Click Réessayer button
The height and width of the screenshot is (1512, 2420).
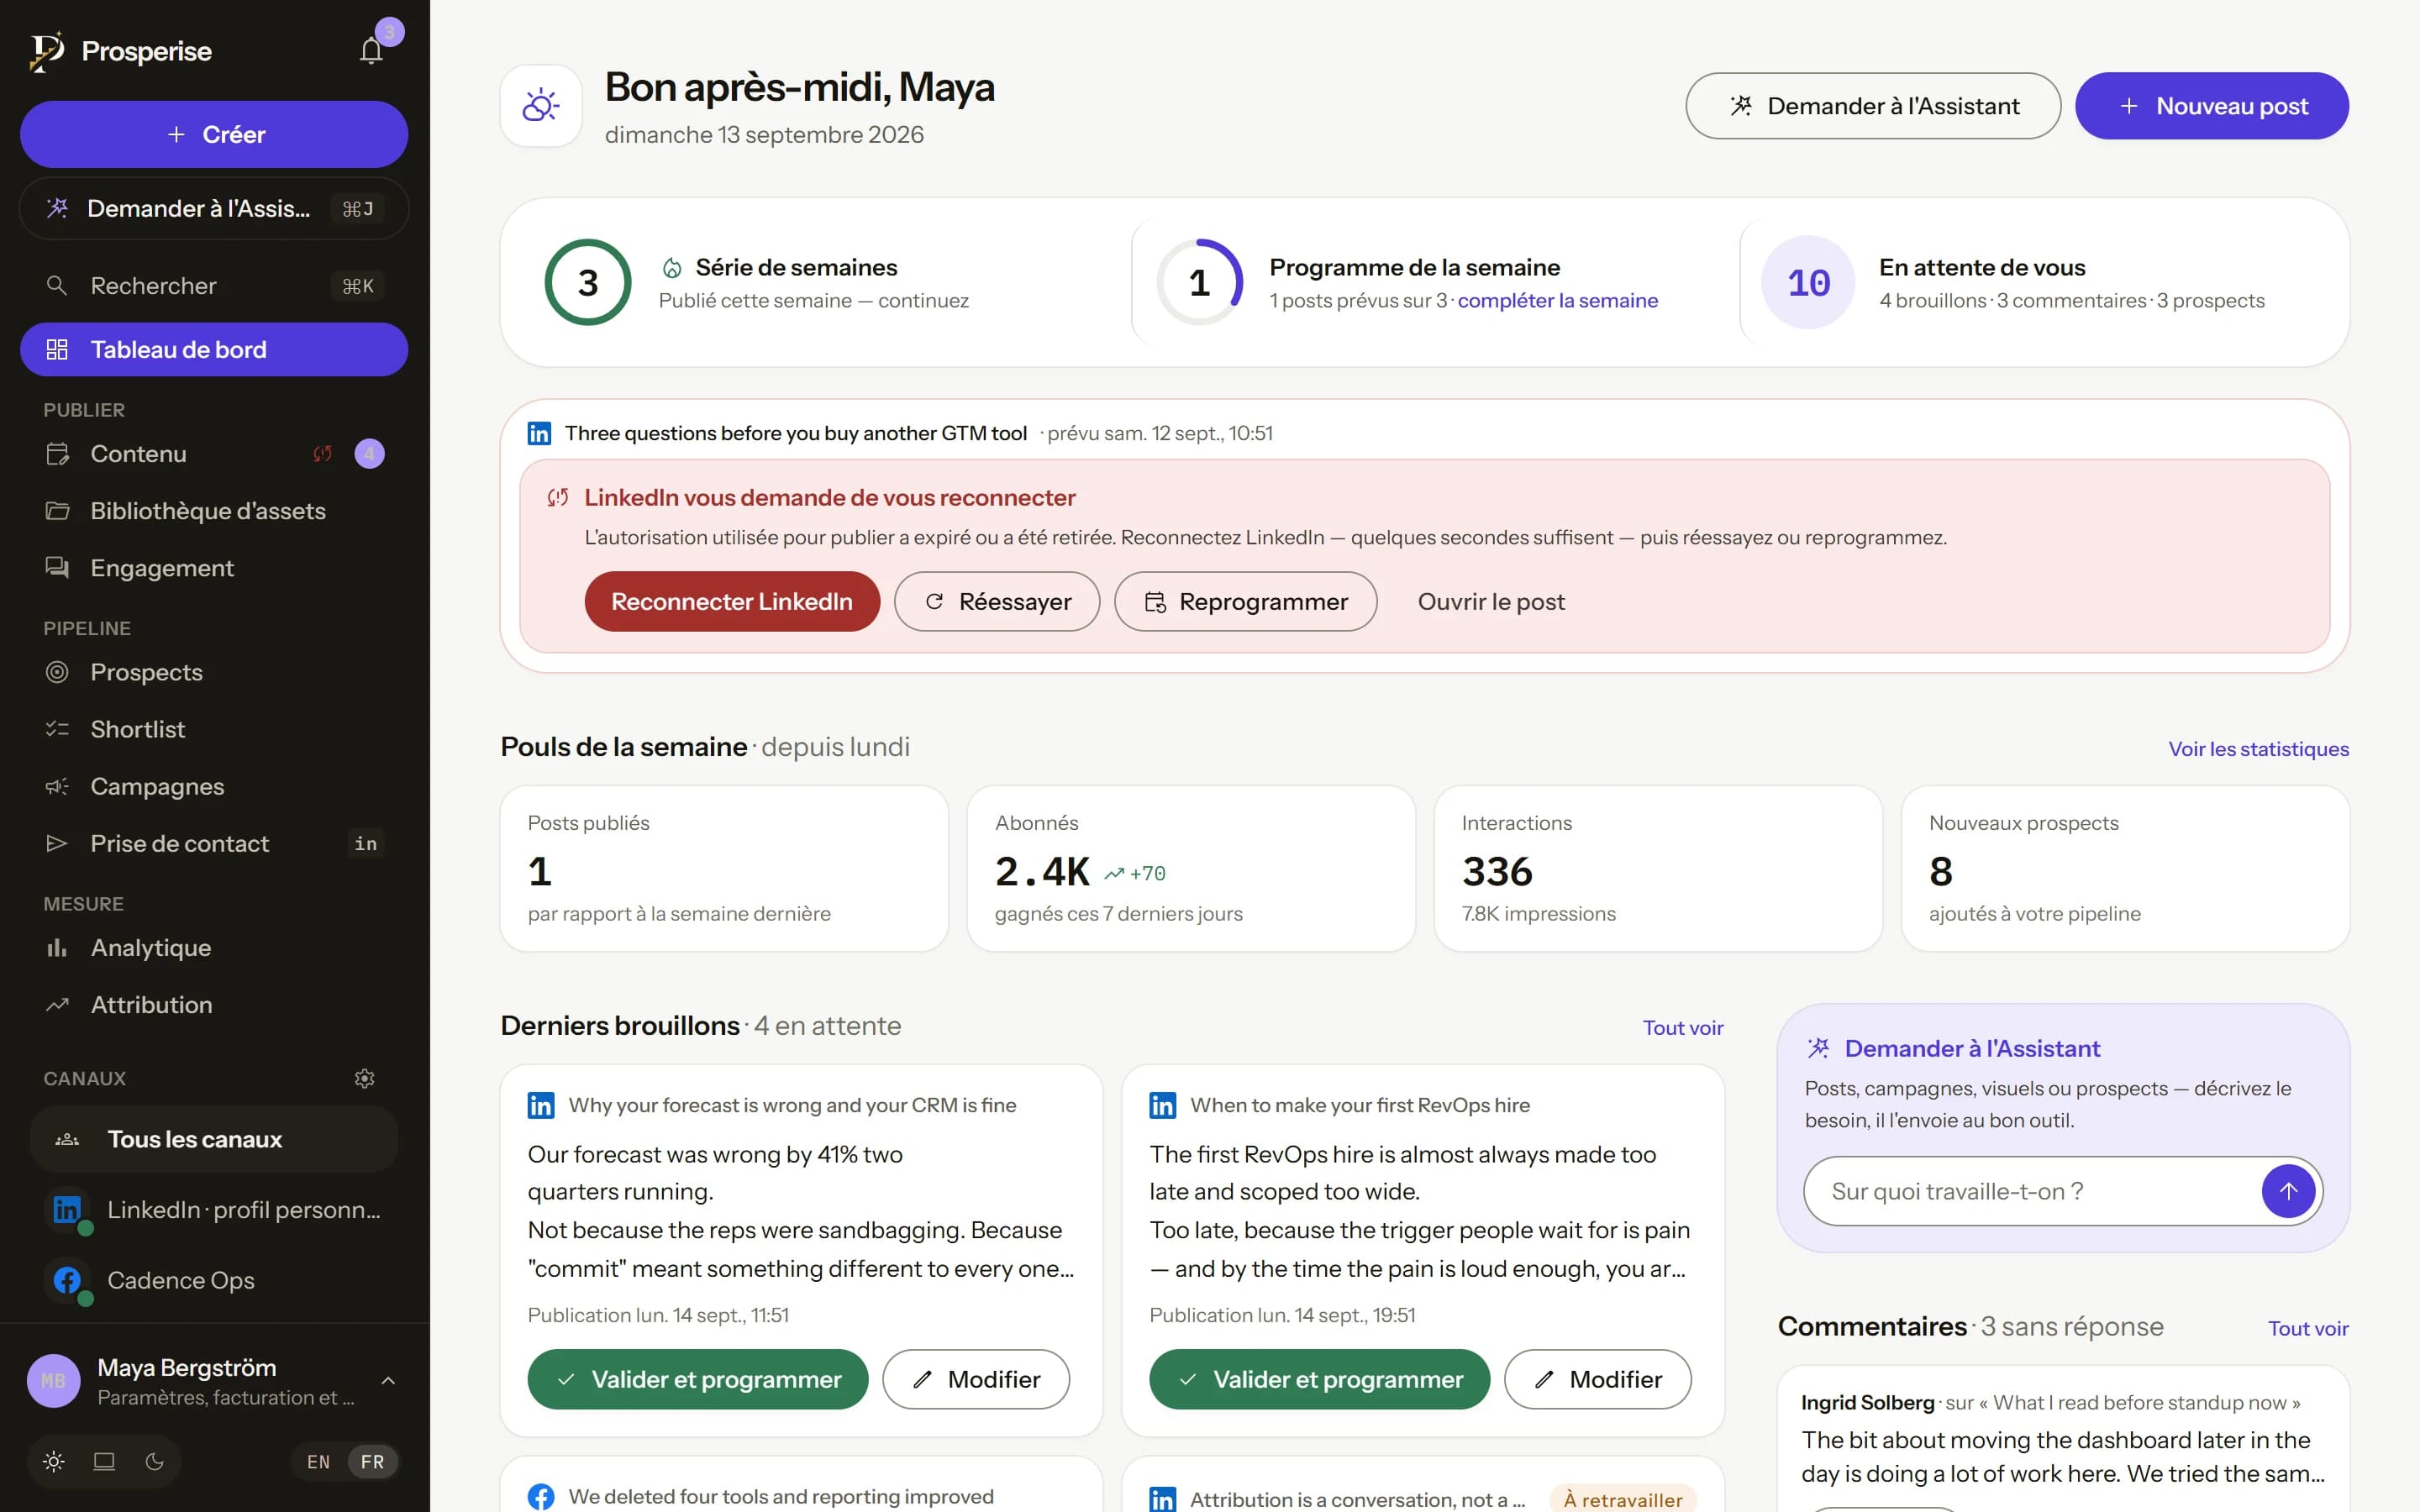[x=997, y=601]
